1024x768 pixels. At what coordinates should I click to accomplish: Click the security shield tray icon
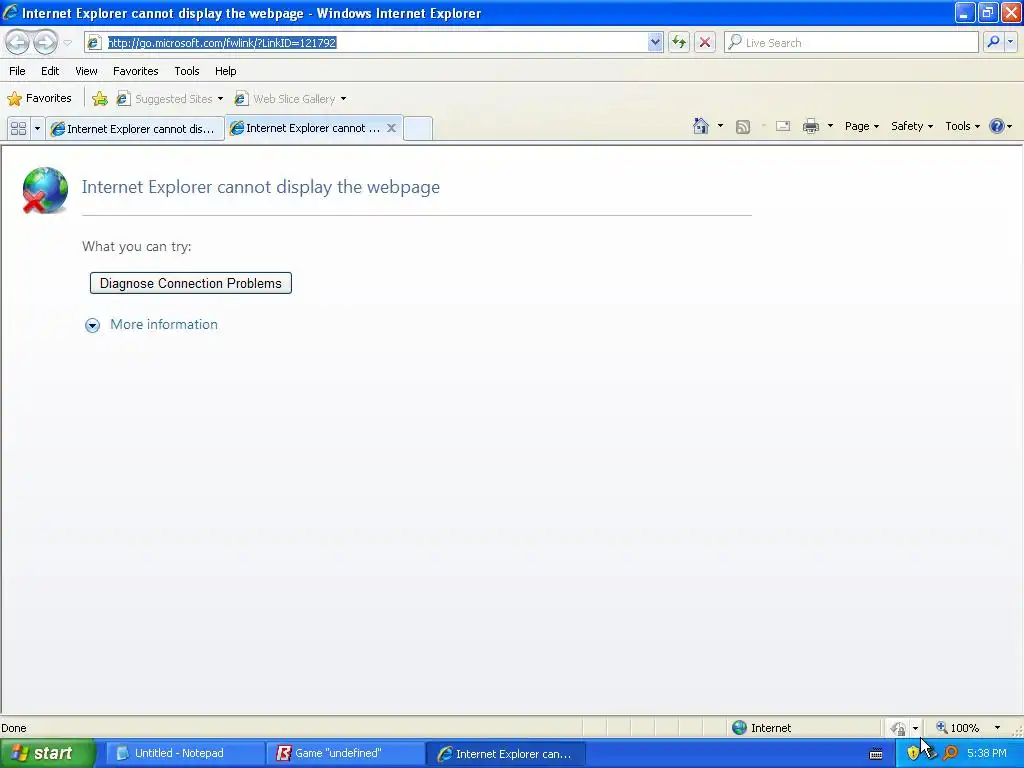[913, 753]
